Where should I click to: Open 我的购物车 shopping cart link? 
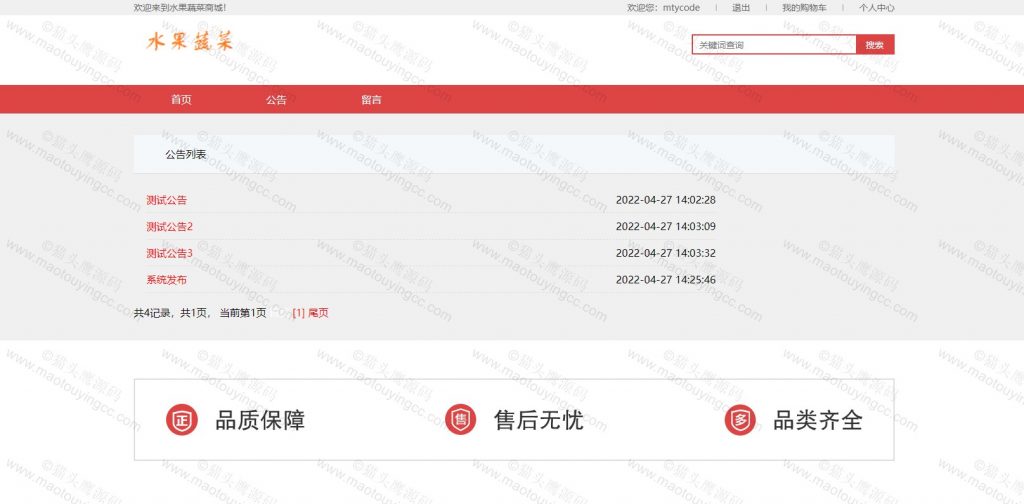click(804, 7)
